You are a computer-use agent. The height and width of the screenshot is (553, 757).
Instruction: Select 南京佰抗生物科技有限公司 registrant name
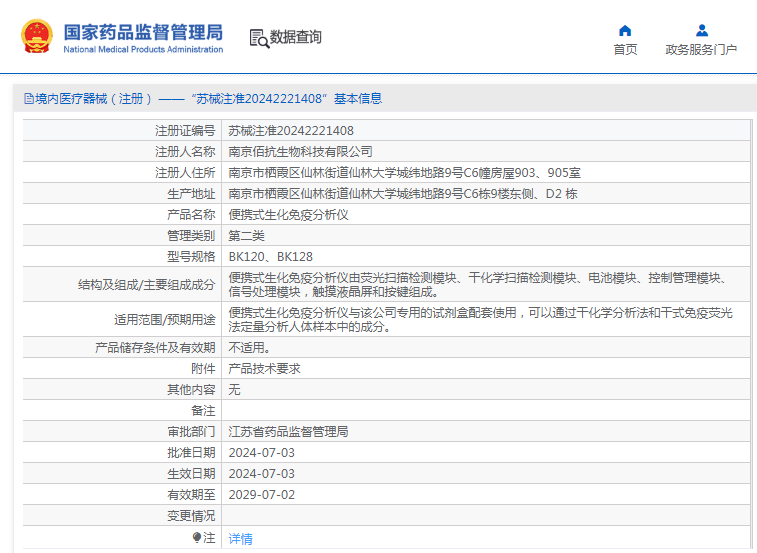pyautogui.click(x=300, y=152)
